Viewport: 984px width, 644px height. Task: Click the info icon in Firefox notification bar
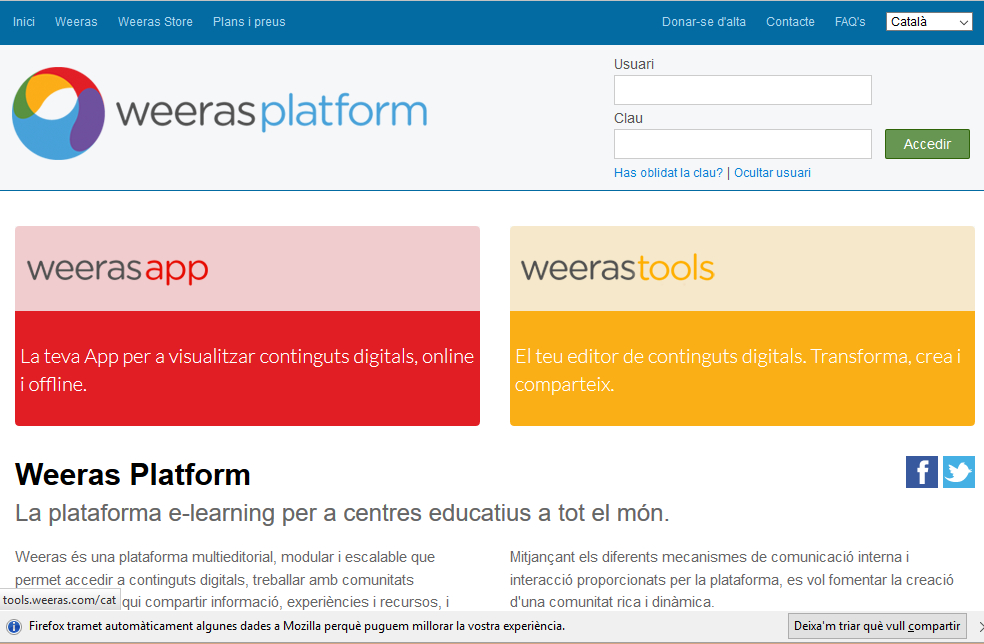(14, 626)
